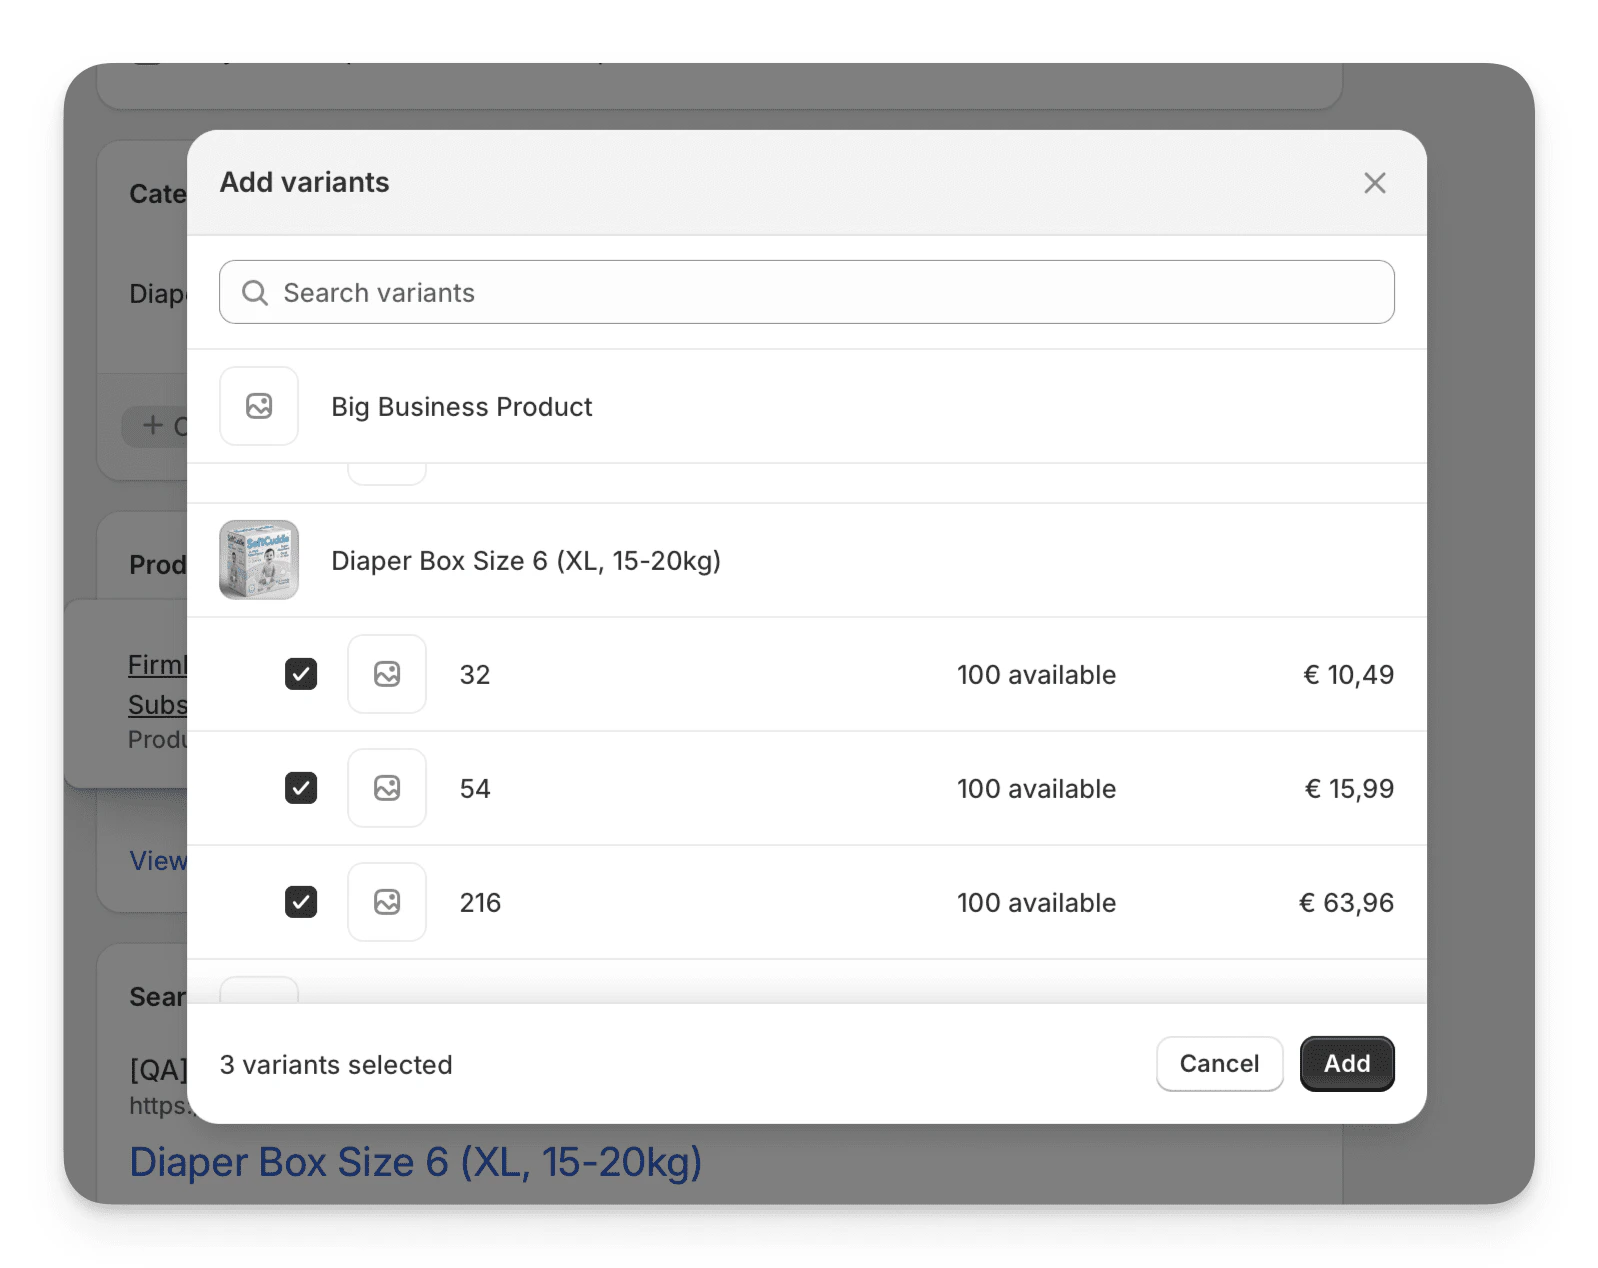The height and width of the screenshot is (1268, 1598).
Task: Click 100 available for variant 216
Action: pos(1036,903)
